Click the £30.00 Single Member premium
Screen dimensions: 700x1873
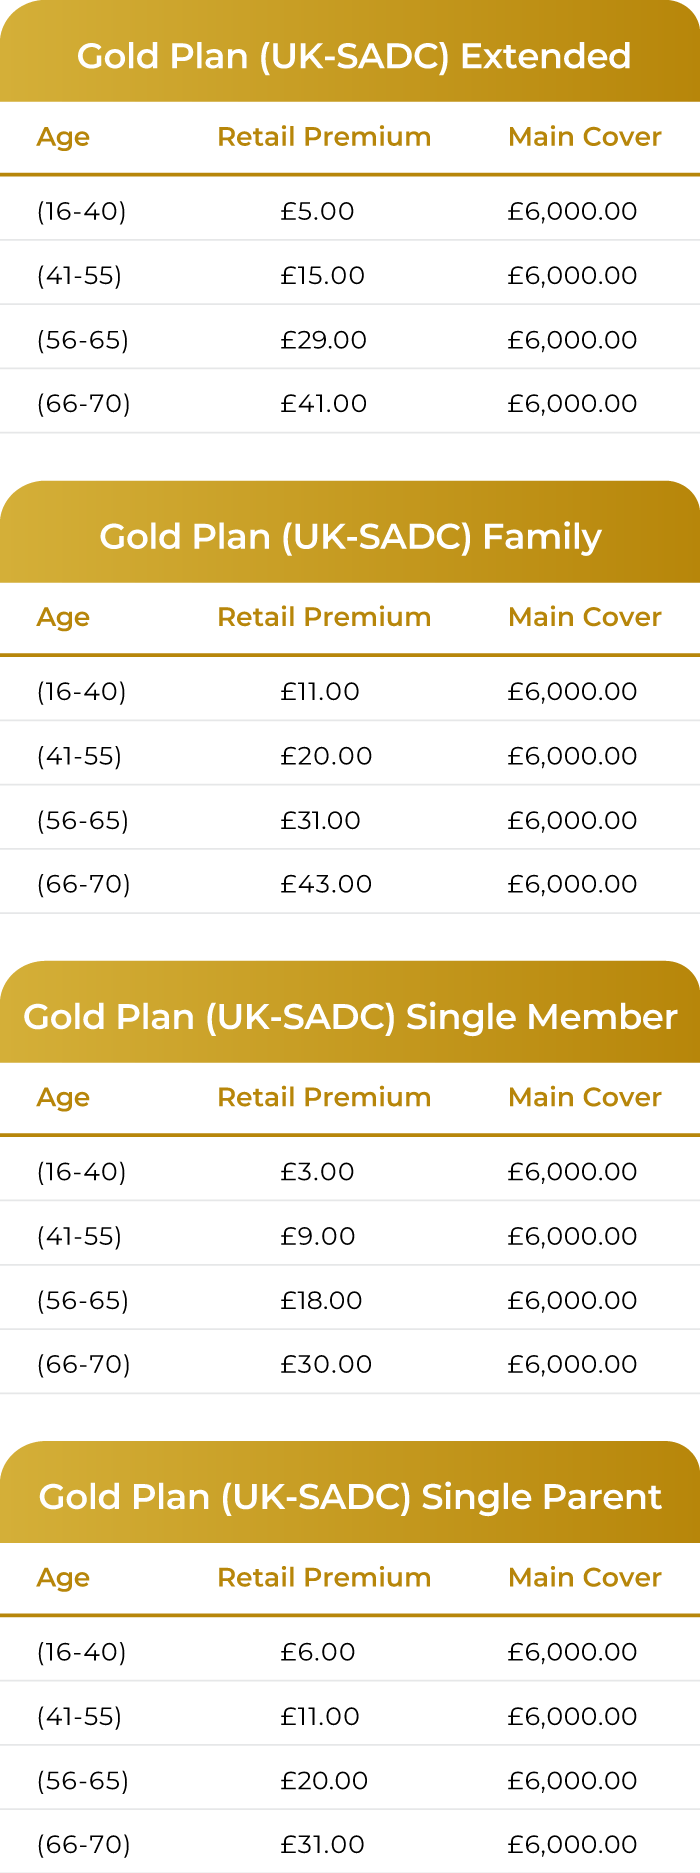(326, 1364)
